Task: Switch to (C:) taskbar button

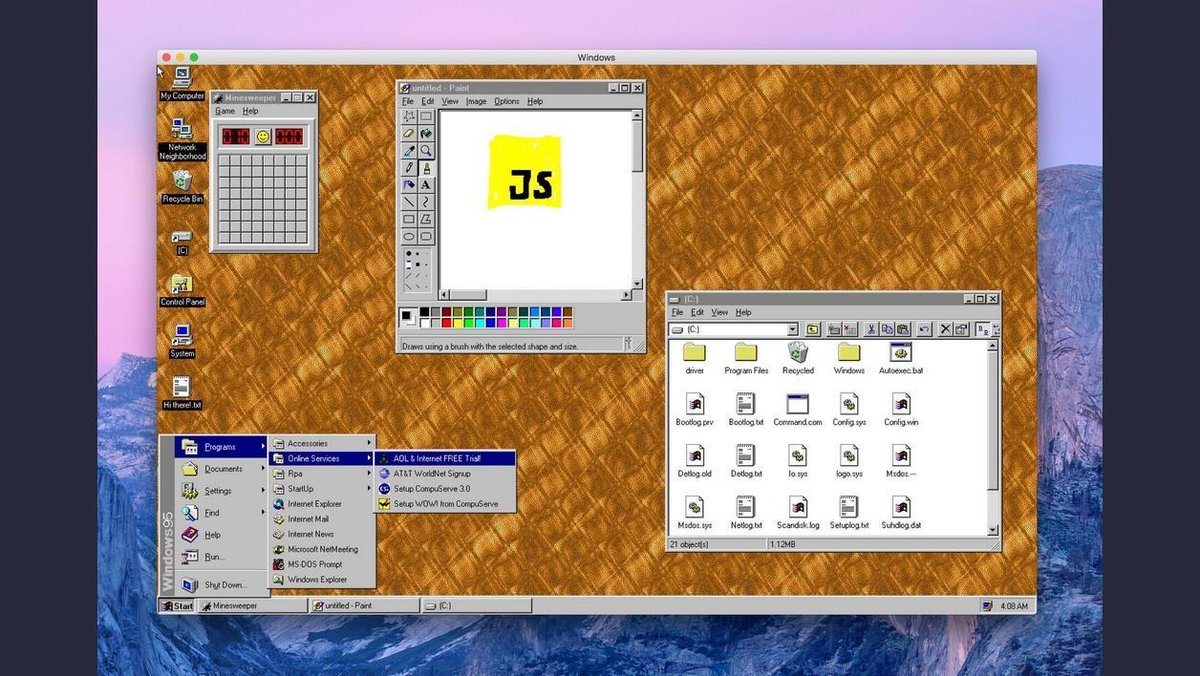Action: coord(476,606)
